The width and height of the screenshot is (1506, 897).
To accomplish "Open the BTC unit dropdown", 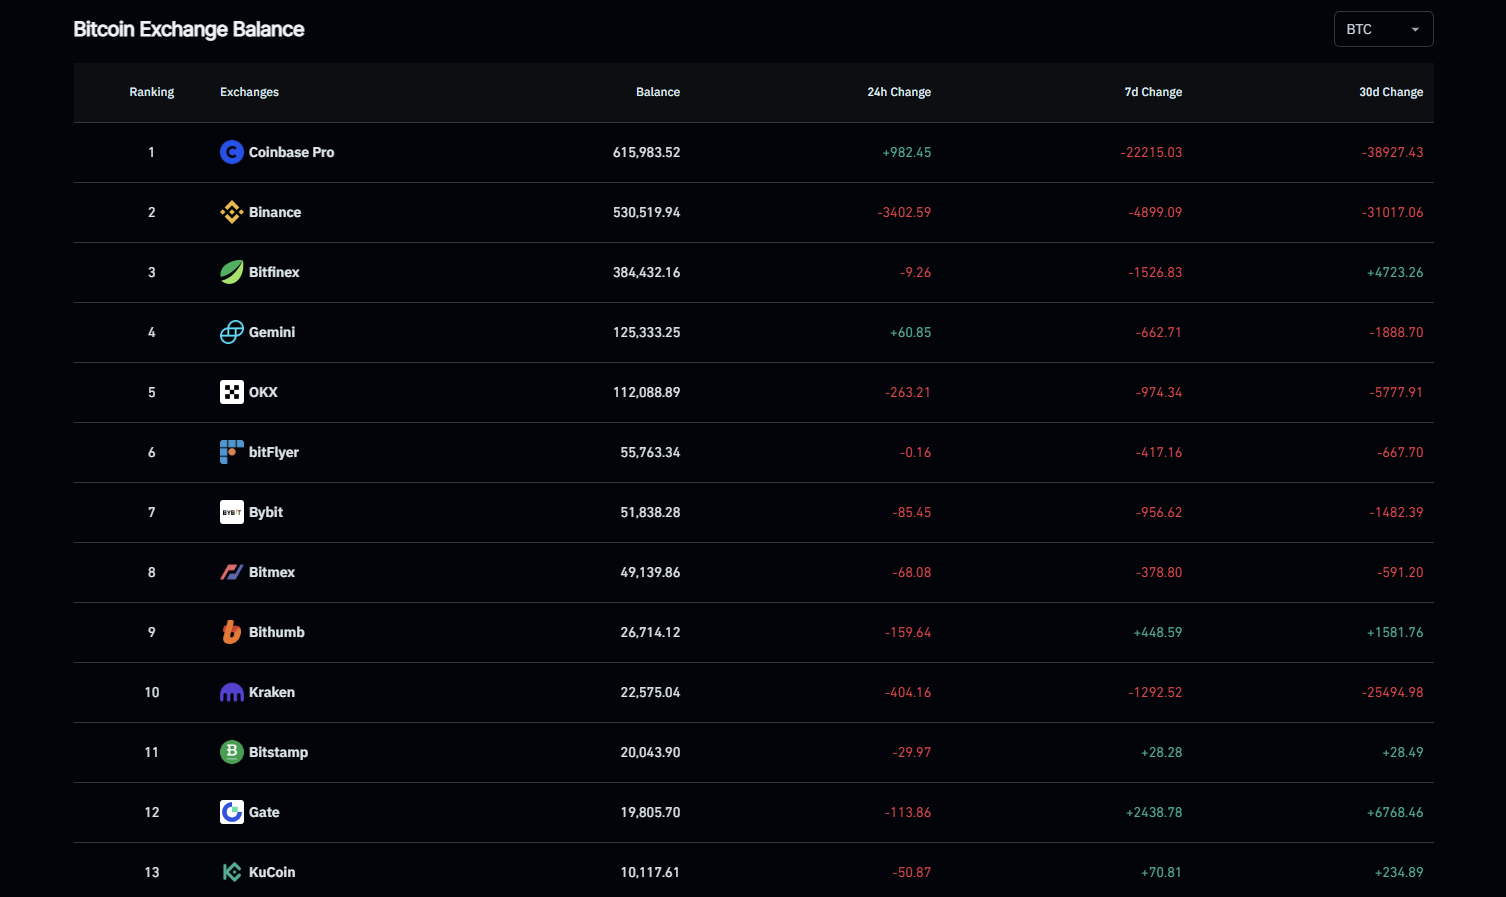I will 1383,29.
